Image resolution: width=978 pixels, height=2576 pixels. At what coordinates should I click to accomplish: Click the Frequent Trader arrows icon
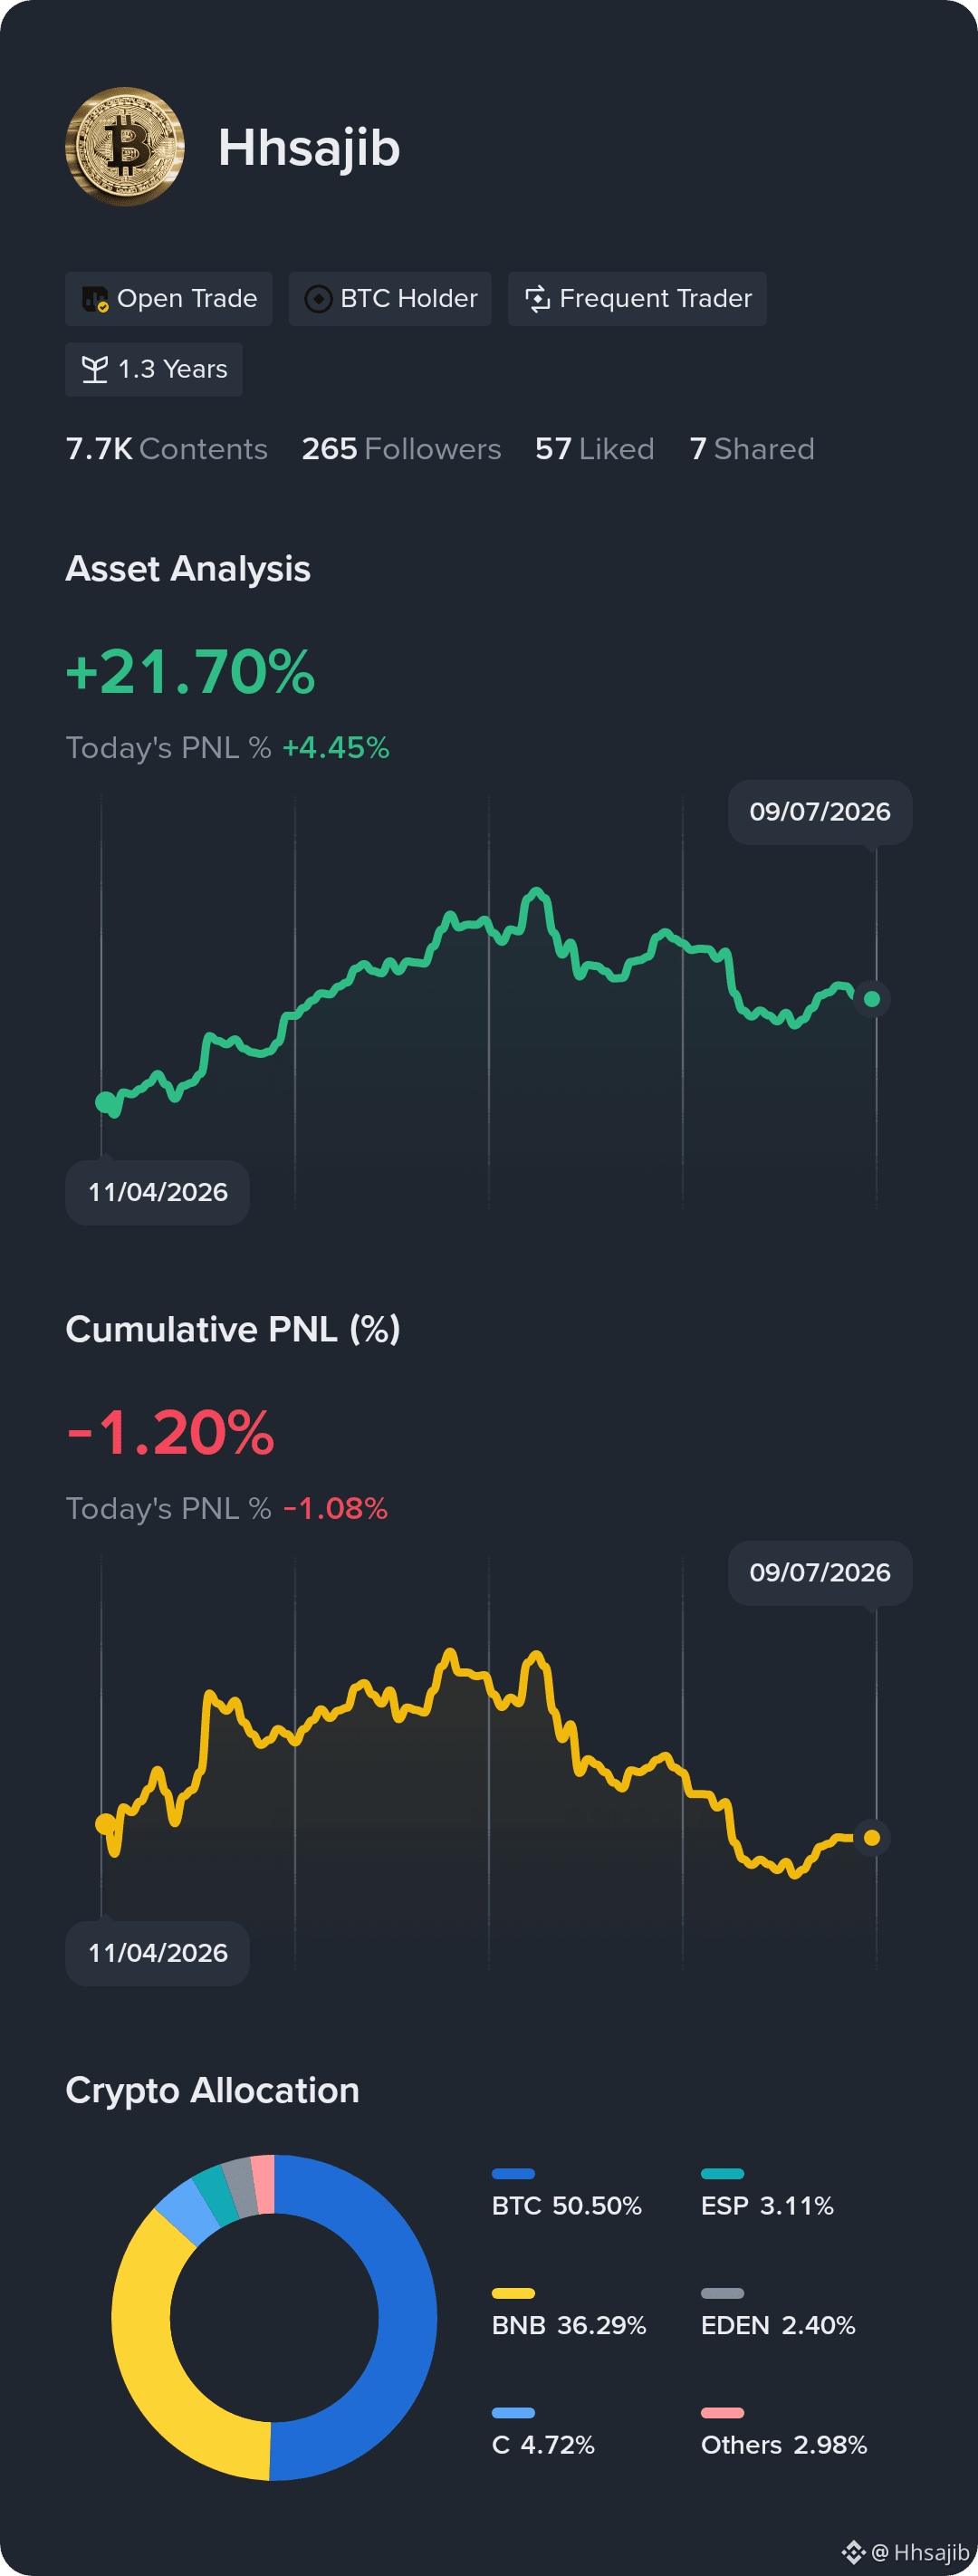[x=537, y=299]
